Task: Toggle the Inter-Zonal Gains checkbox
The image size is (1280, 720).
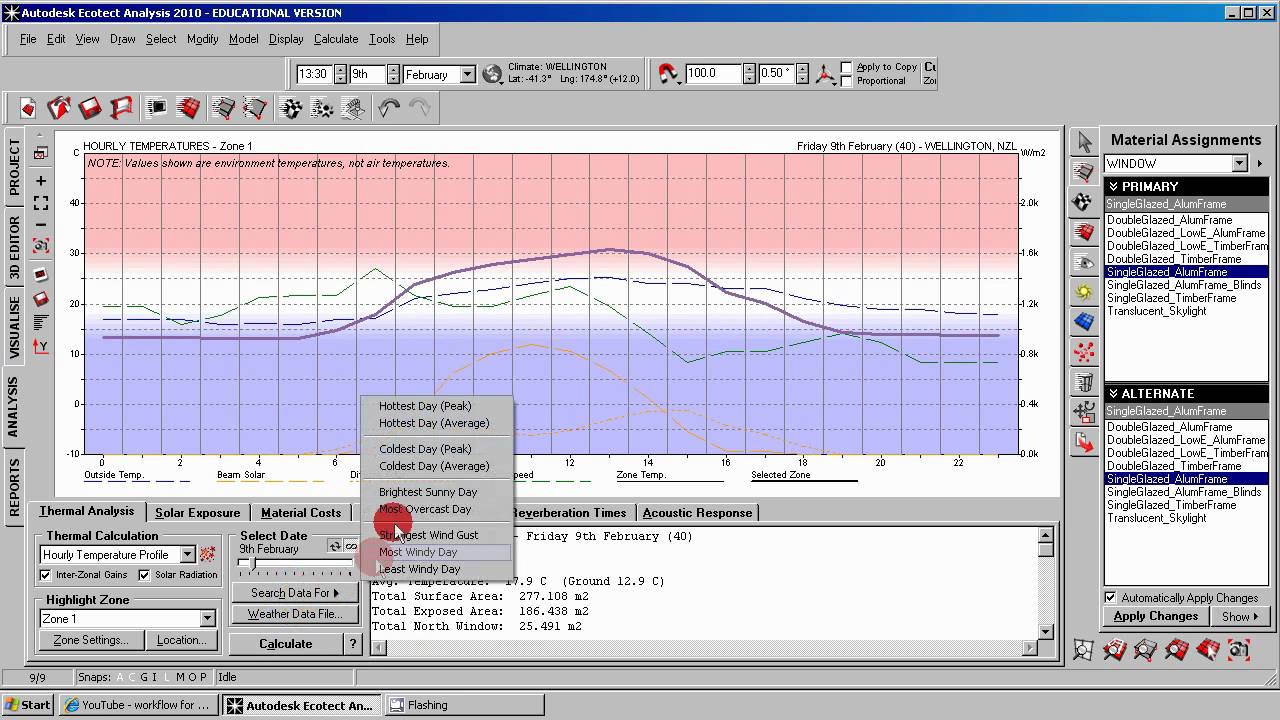Action: click(x=45, y=575)
